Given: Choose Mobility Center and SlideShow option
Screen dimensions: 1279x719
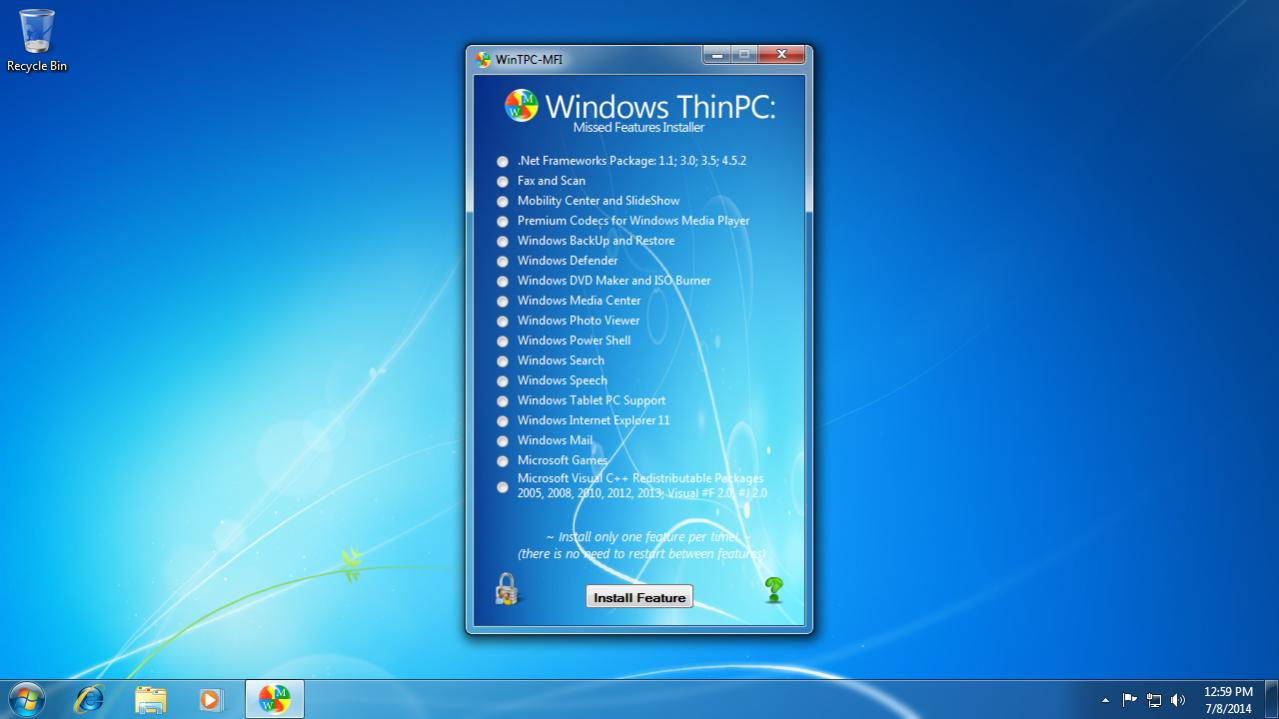Looking at the screenshot, I should [x=502, y=201].
